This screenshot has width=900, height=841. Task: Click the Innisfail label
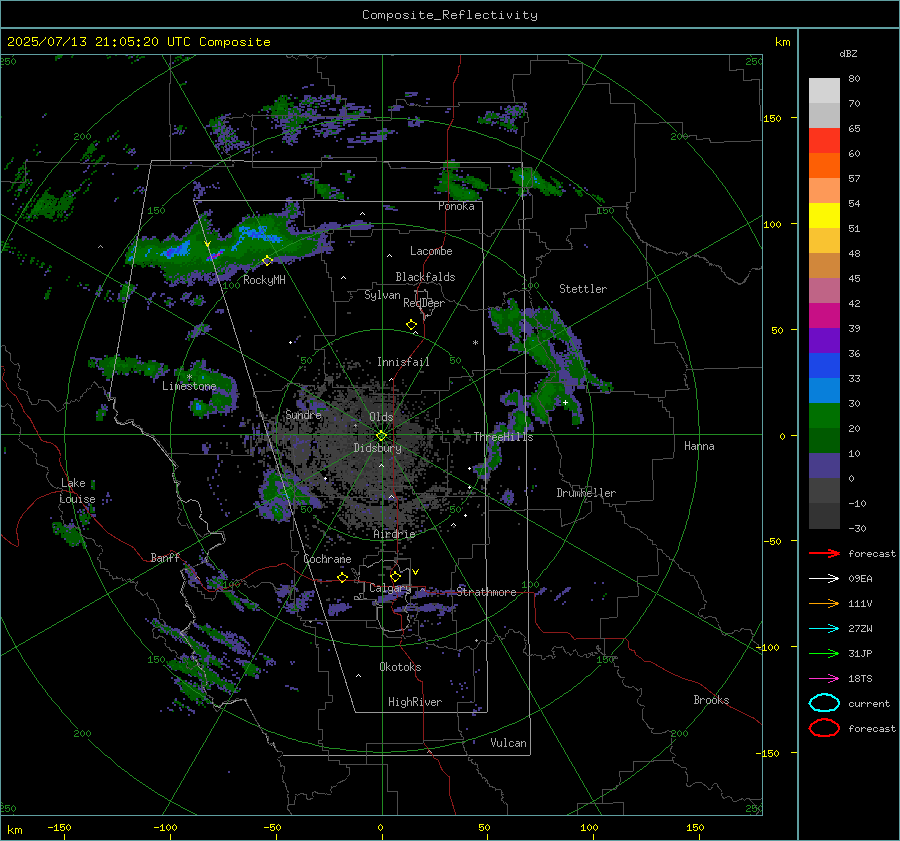403,362
